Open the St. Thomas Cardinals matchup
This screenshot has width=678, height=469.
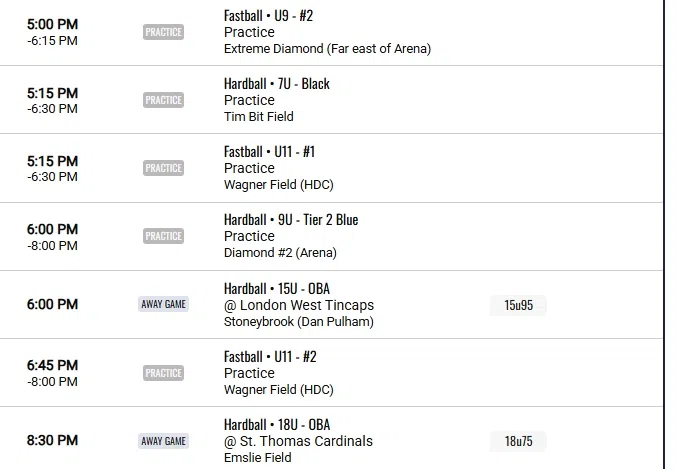pyautogui.click(x=298, y=441)
